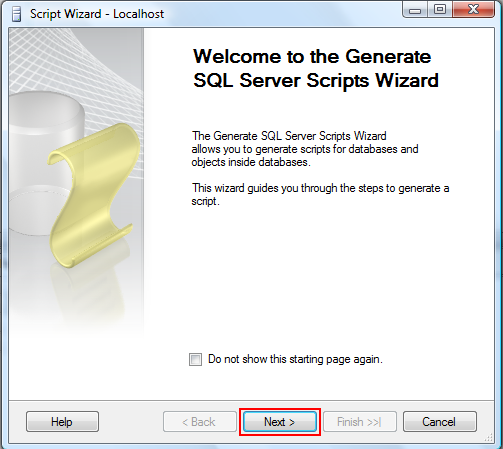Click the paragraph about generating scripts for databases
The image size is (503, 449).
pos(305,149)
